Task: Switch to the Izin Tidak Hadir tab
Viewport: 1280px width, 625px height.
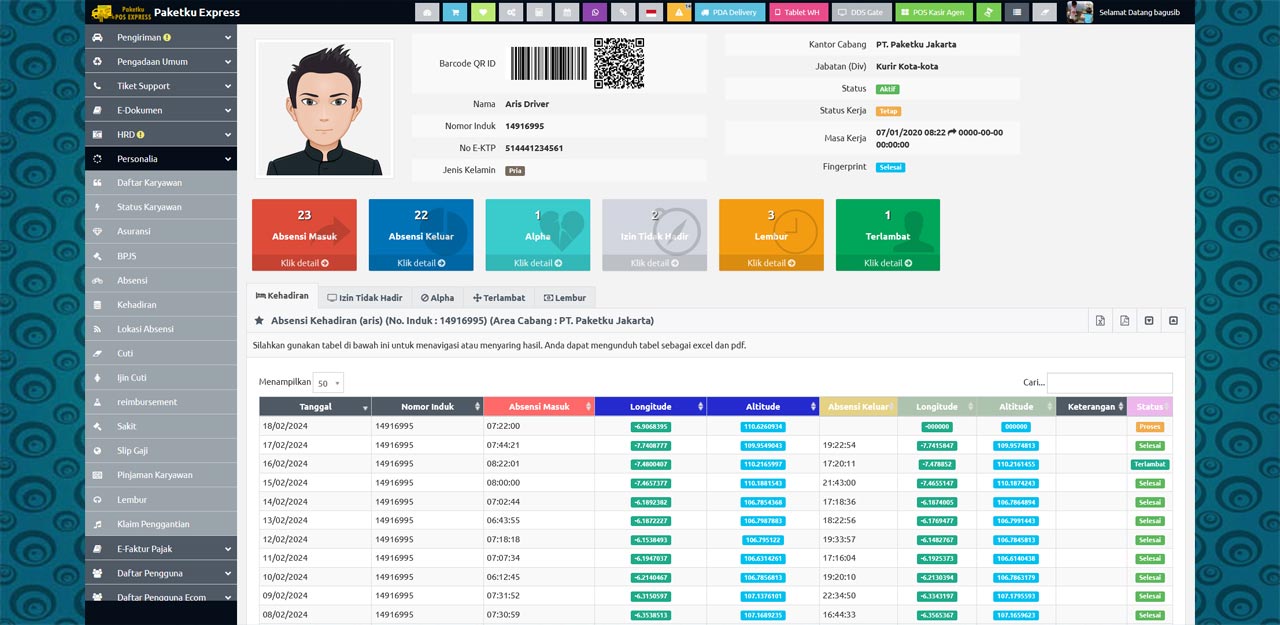Action: (364, 298)
